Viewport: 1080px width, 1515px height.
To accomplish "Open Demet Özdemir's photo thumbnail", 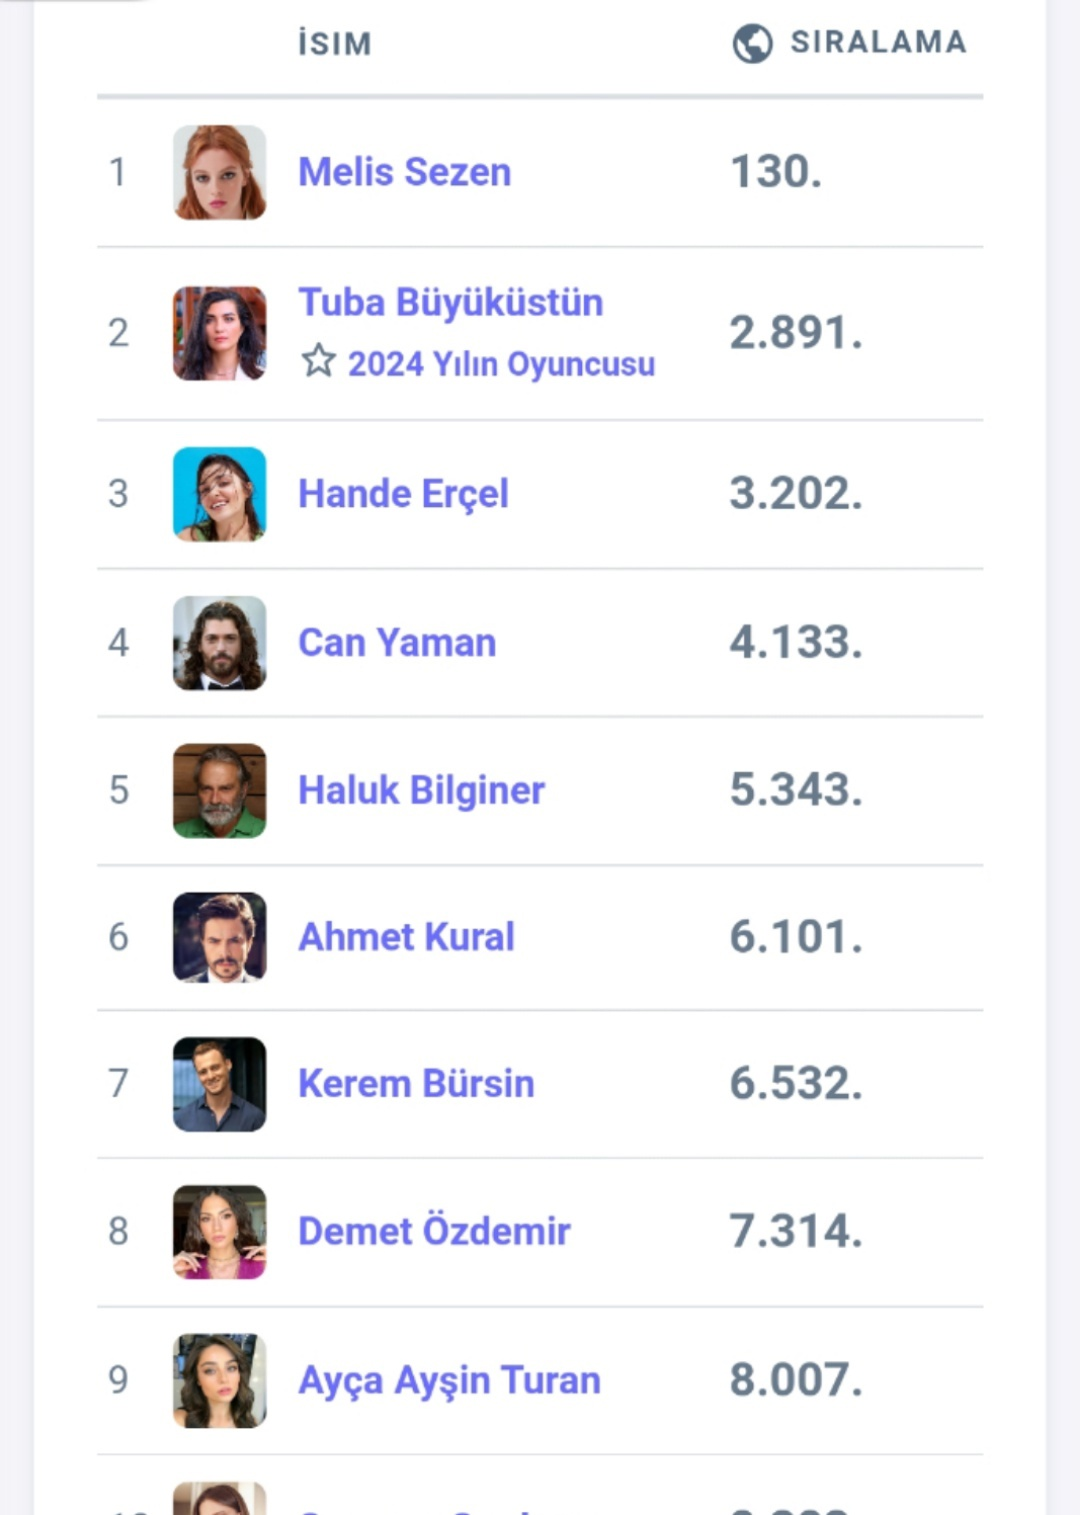I will 220,1232.
